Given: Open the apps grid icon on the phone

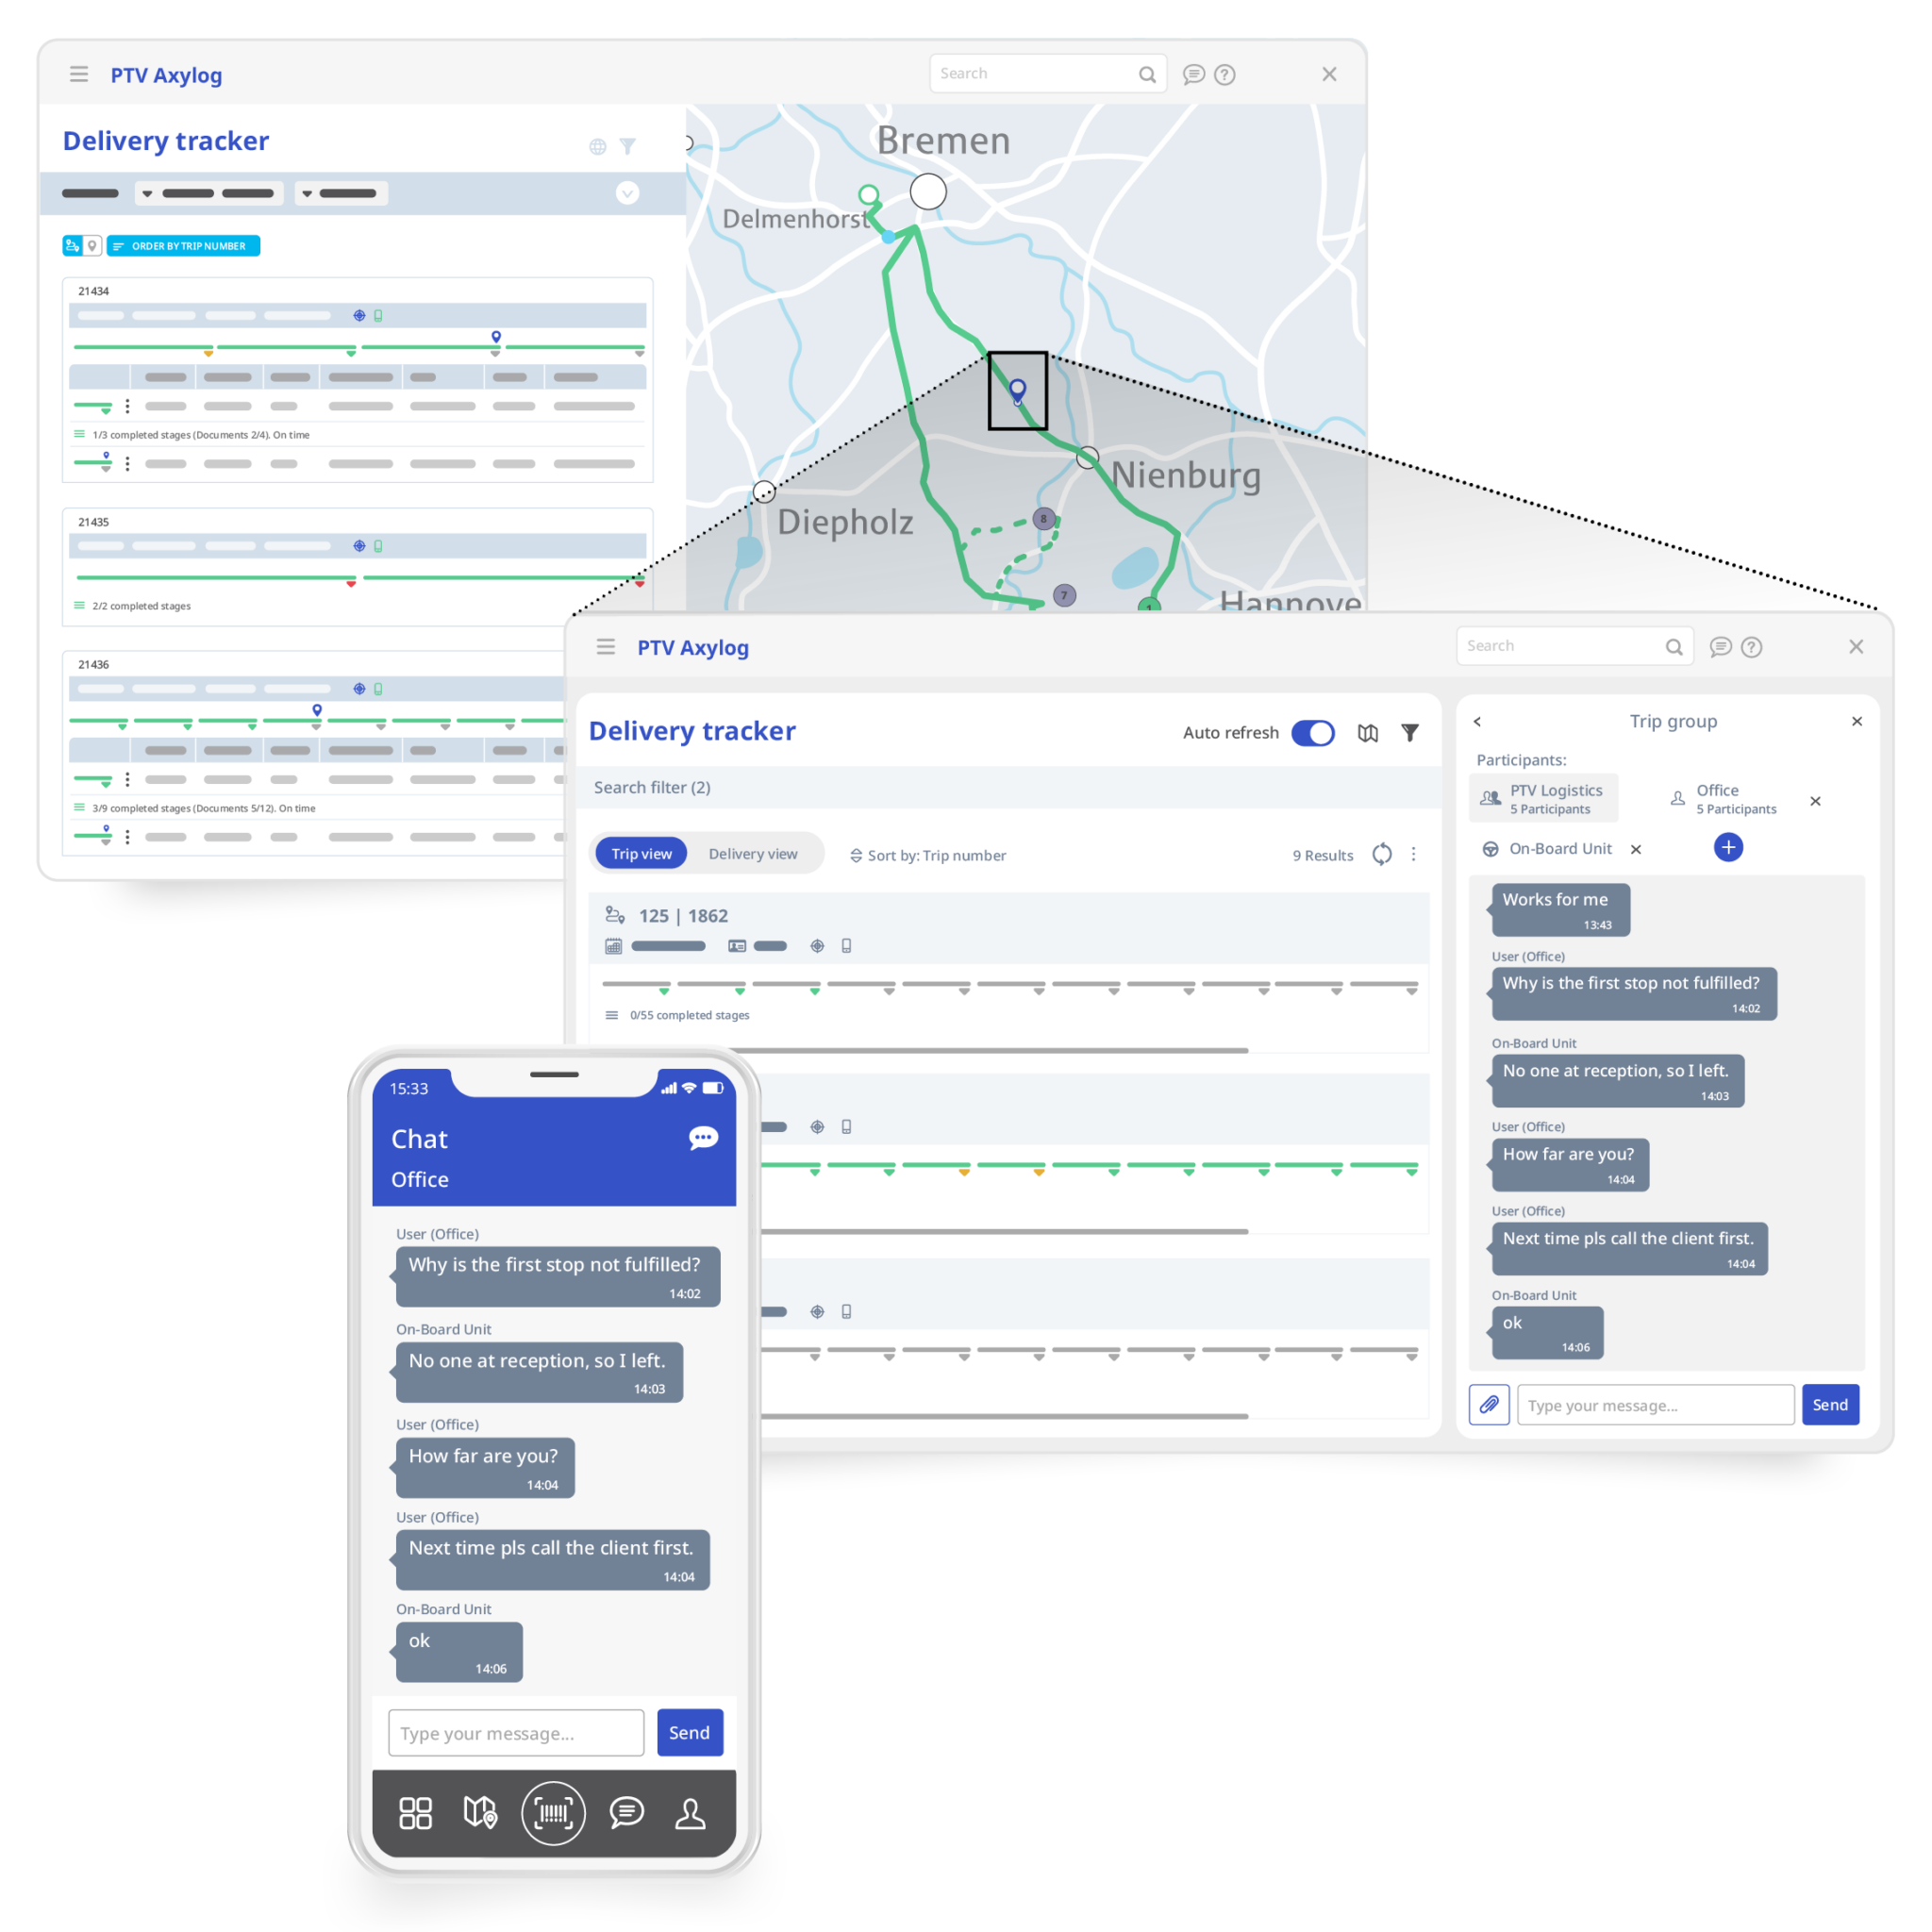Looking at the screenshot, I should (415, 1812).
